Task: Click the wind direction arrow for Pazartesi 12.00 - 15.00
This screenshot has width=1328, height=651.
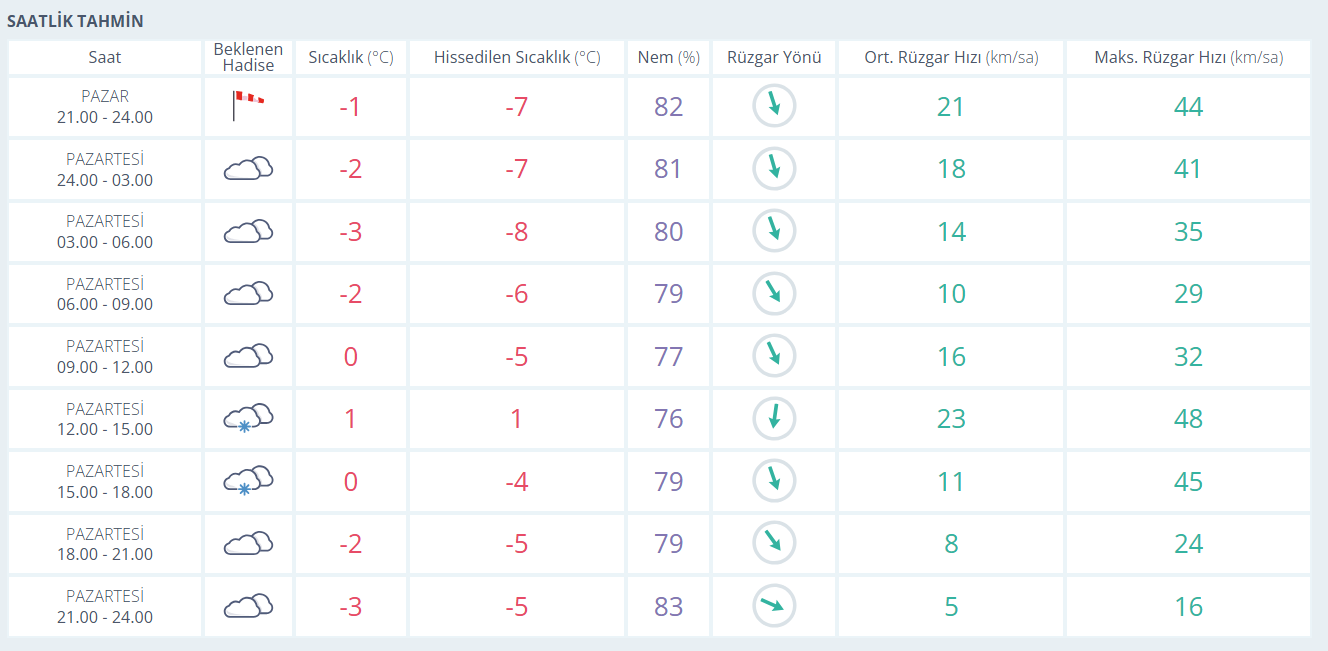Action: click(x=773, y=418)
